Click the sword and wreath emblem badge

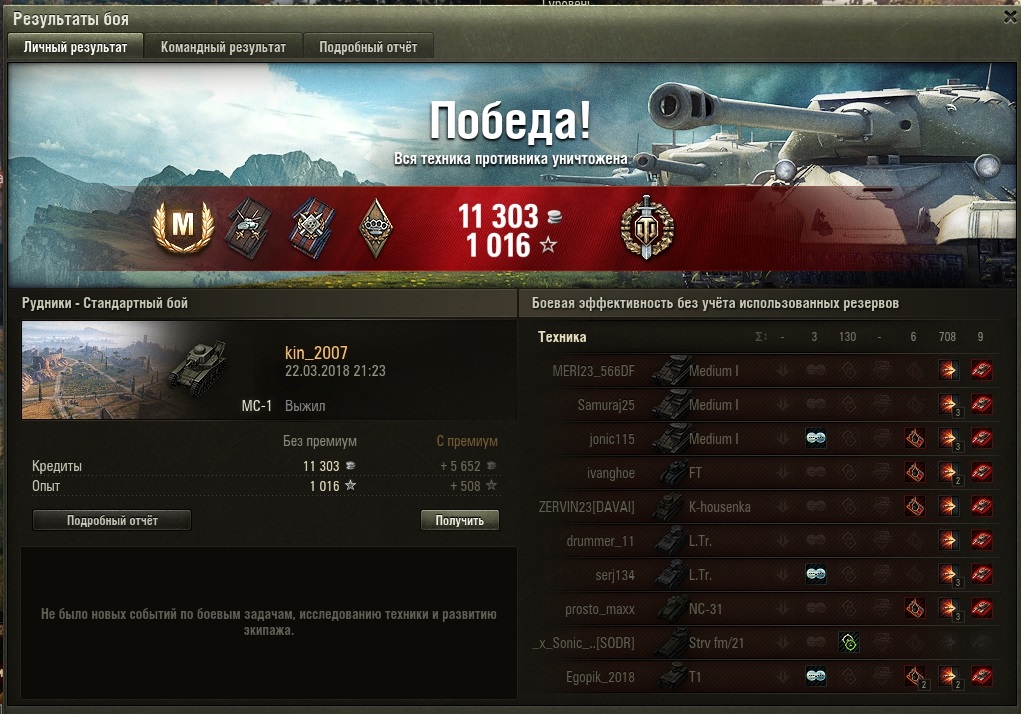point(647,227)
